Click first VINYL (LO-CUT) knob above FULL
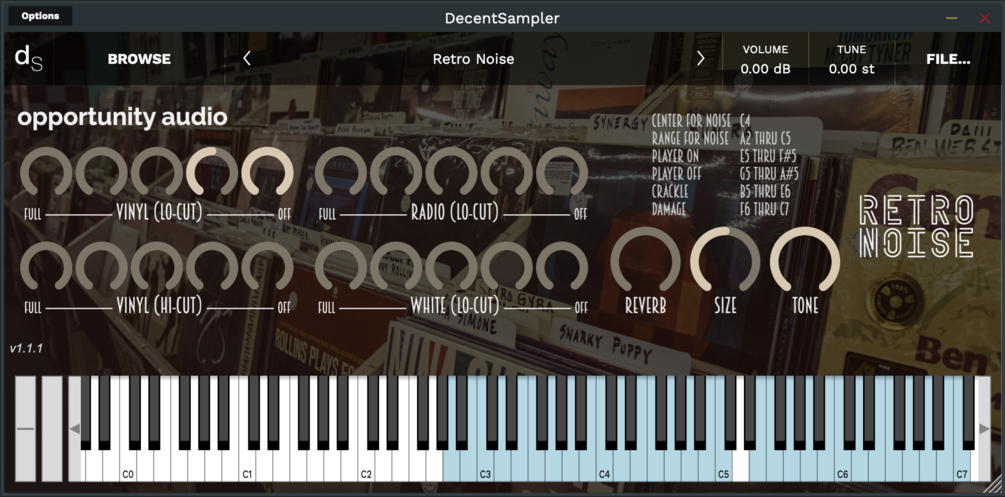The image size is (1005, 497). click(46, 173)
